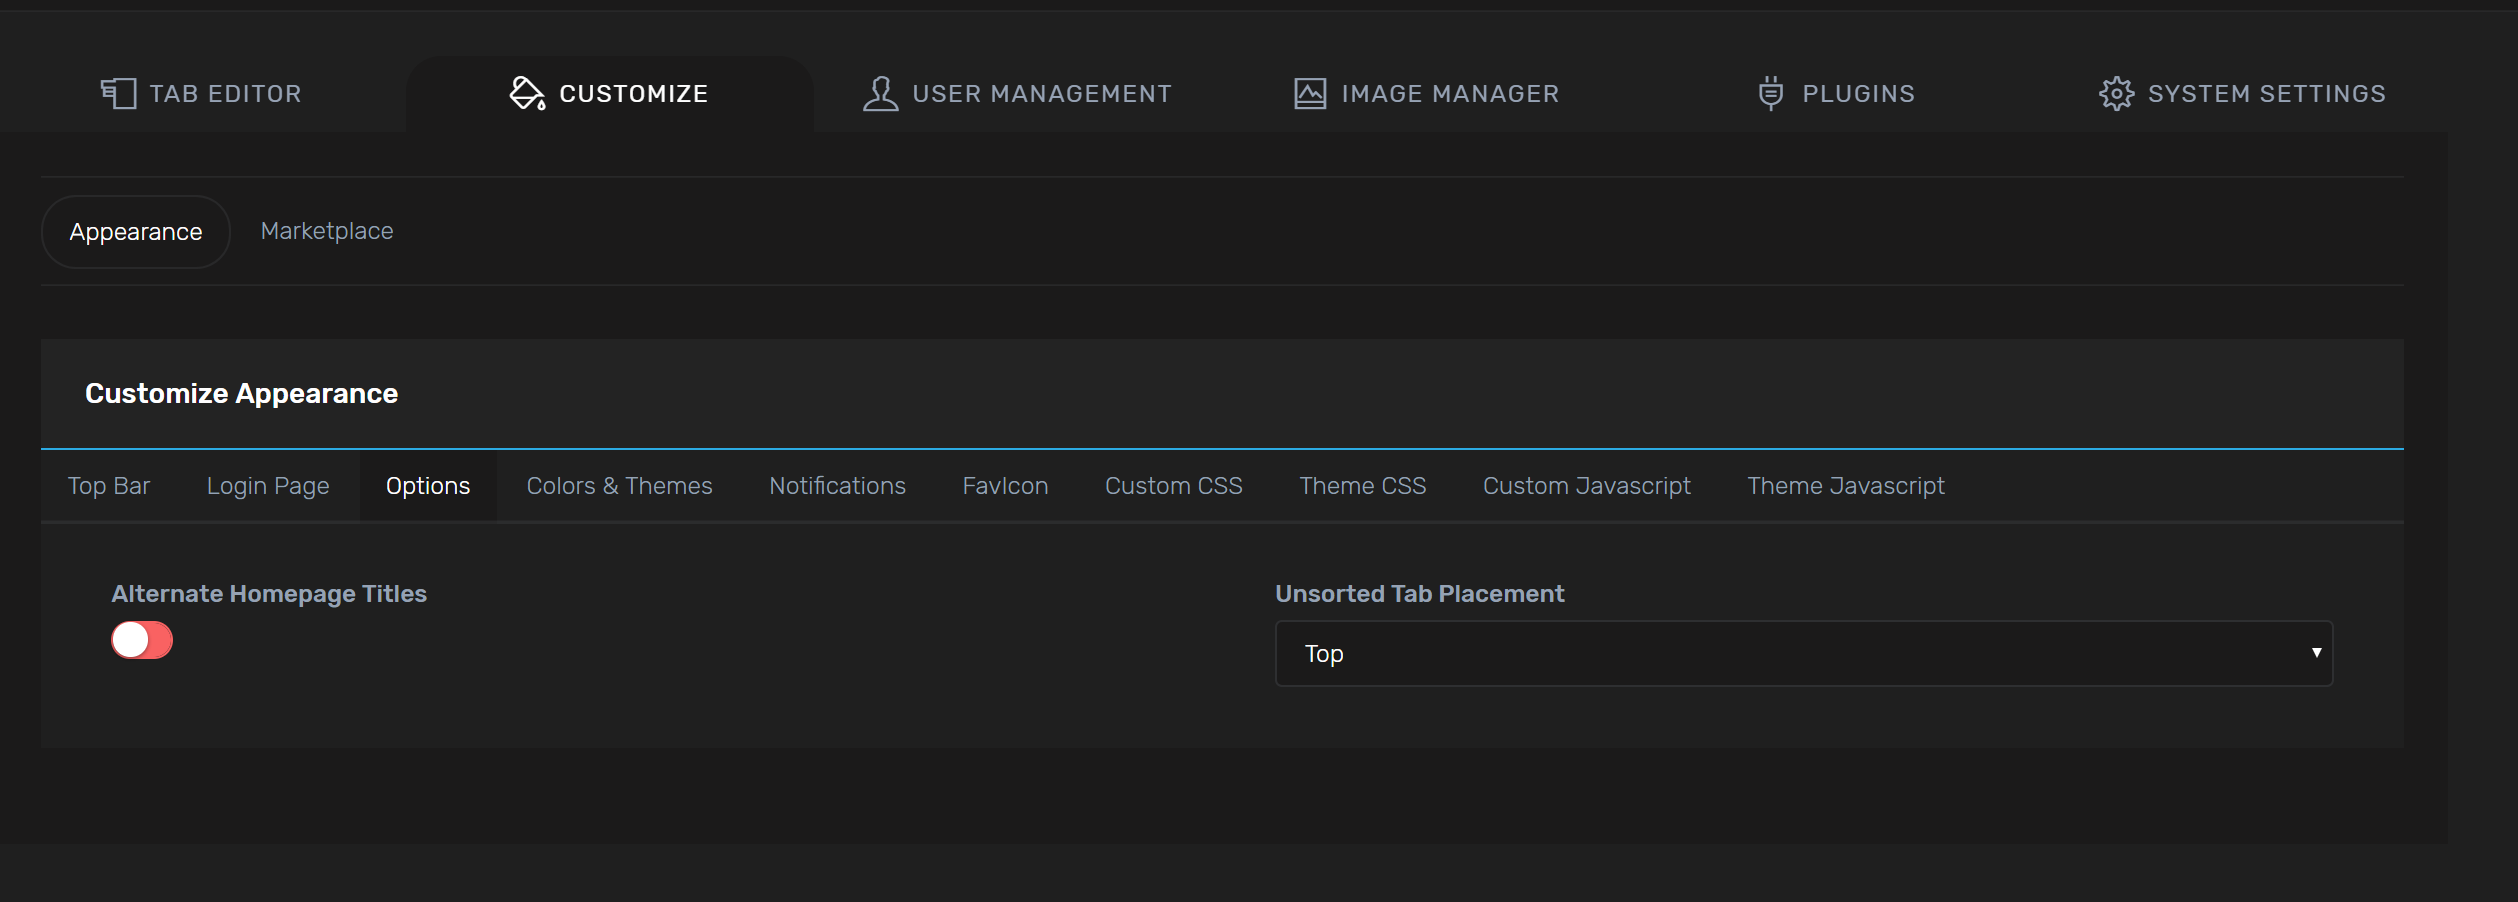Screen dimensions: 2518x902
Task: Open the Top Bar settings tab
Action: tap(109, 486)
